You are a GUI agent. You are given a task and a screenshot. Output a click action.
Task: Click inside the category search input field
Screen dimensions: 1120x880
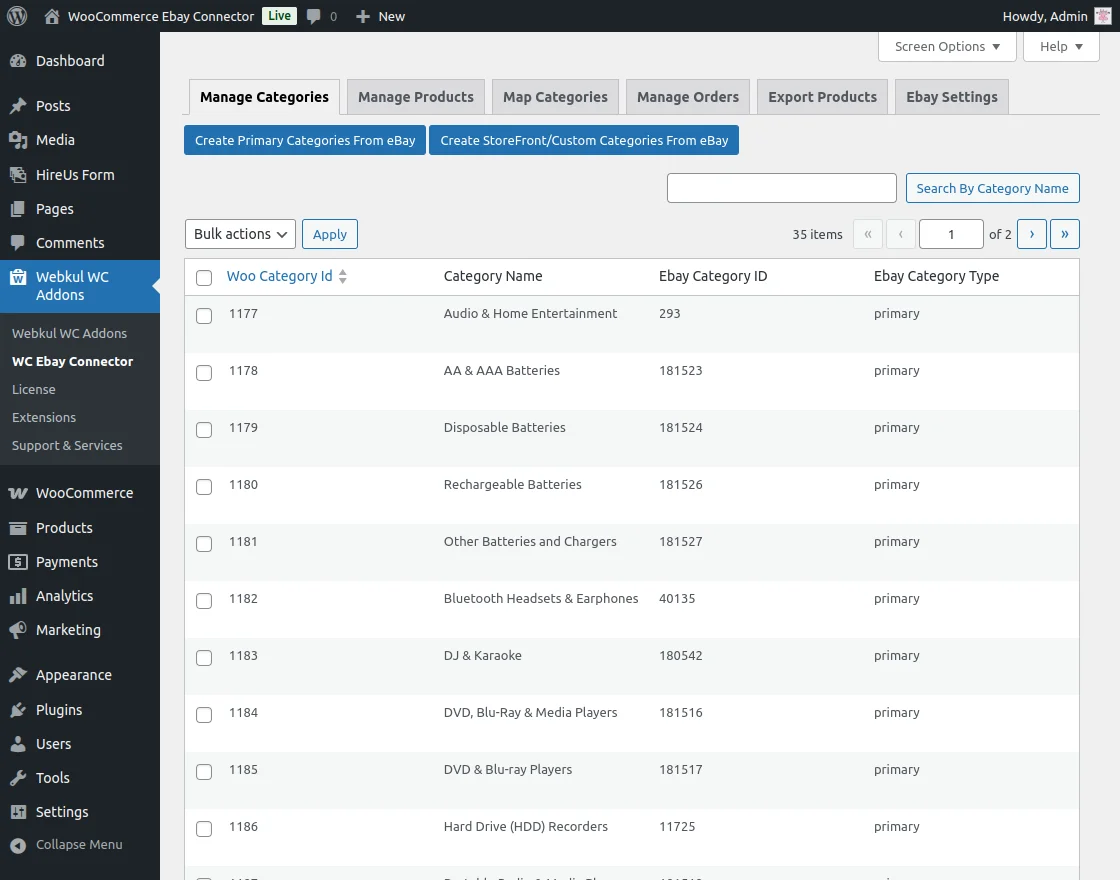pyautogui.click(x=781, y=188)
